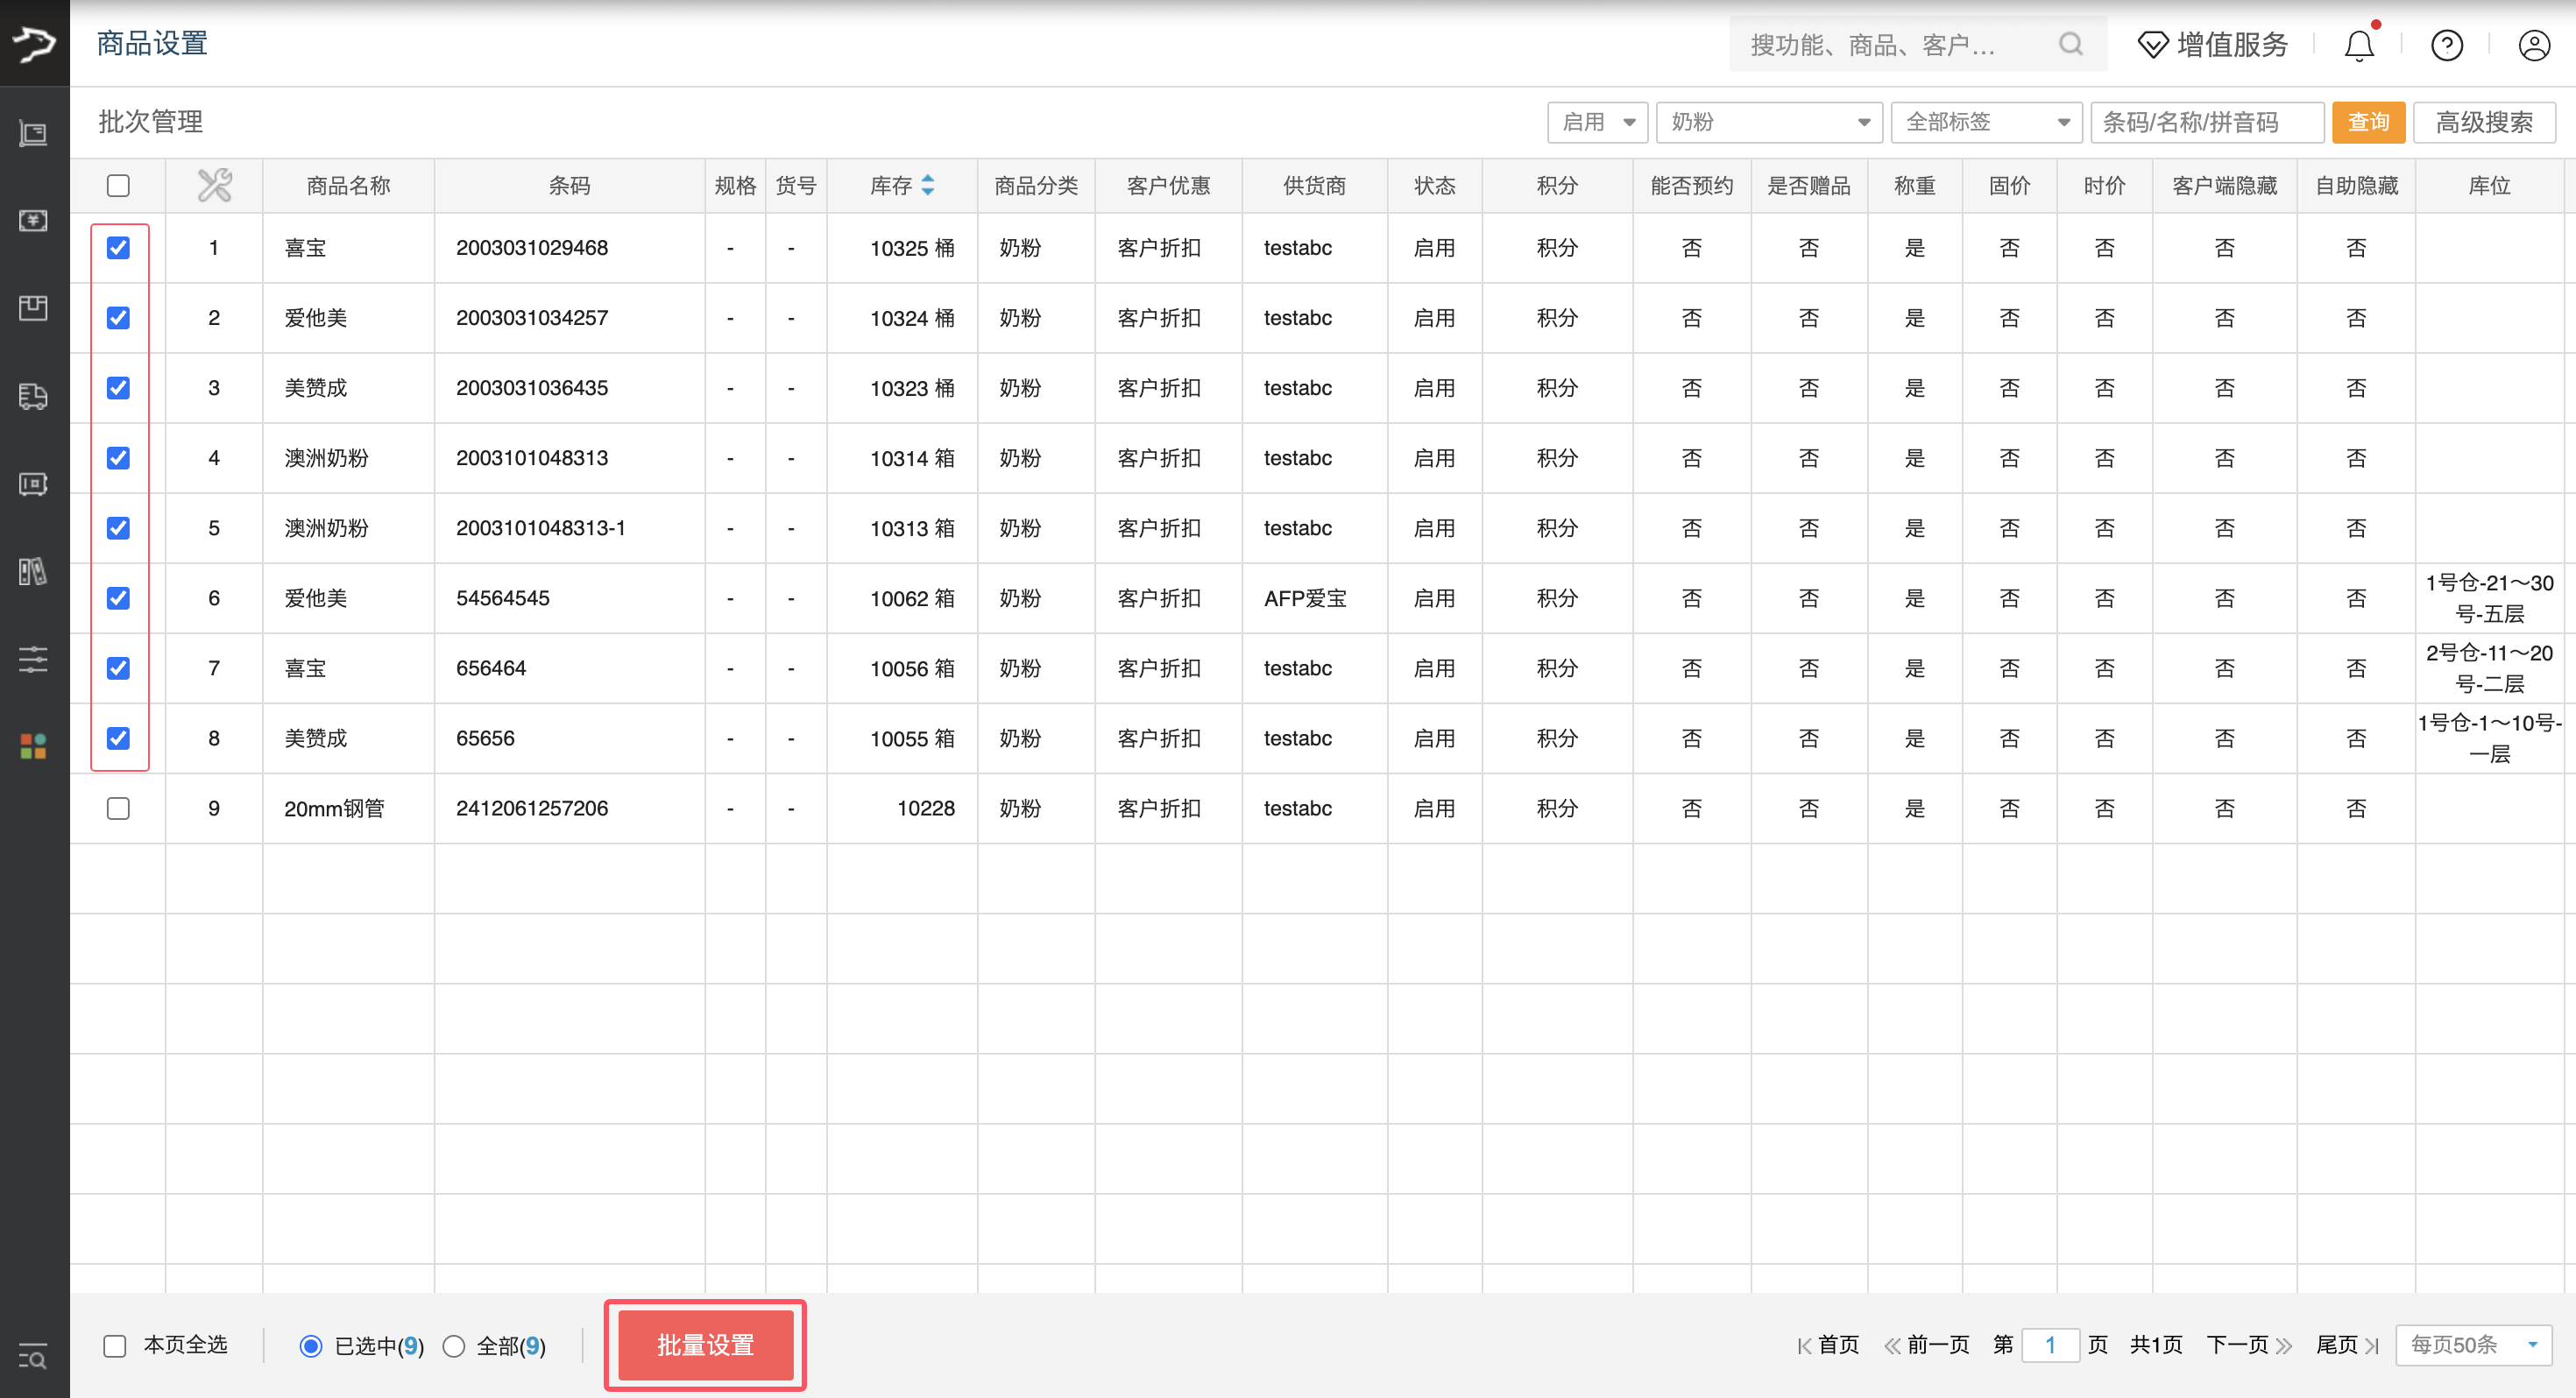Click the 客户端隐藏 column header
The image size is (2576, 1398).
pyautogui.click(x=2224, y=185)
